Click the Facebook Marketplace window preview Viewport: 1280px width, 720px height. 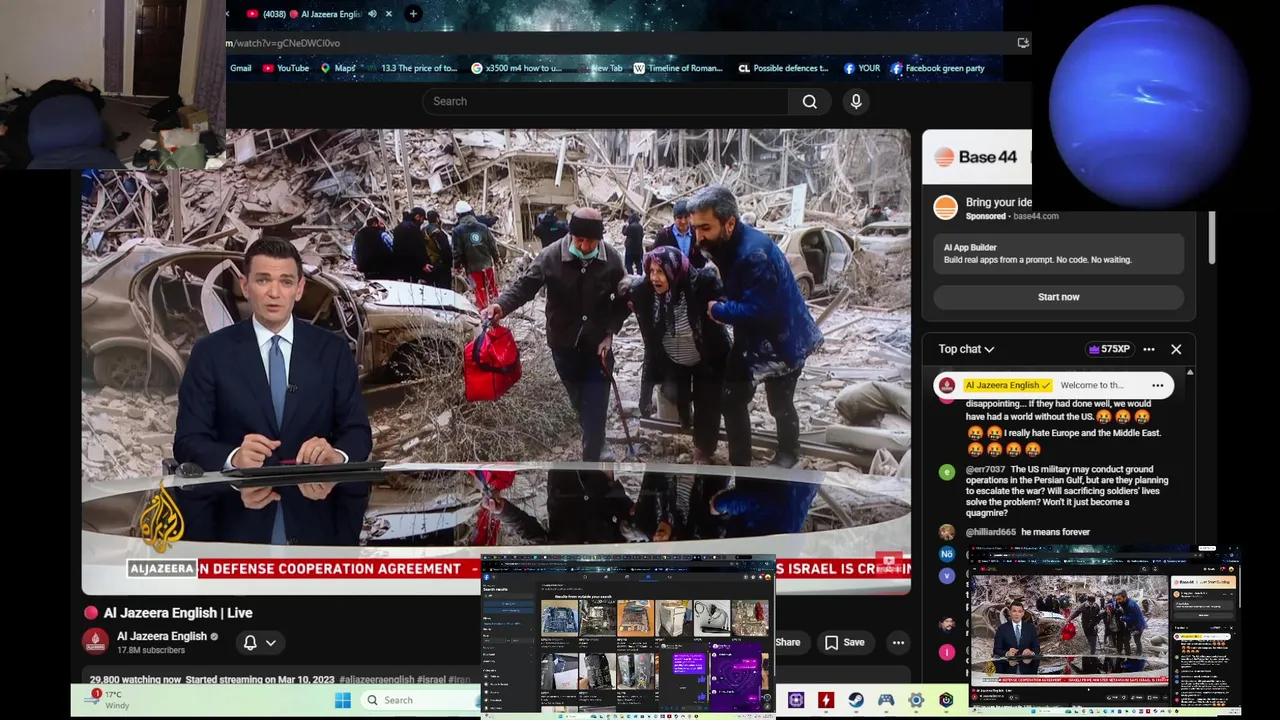pos(628,635)
